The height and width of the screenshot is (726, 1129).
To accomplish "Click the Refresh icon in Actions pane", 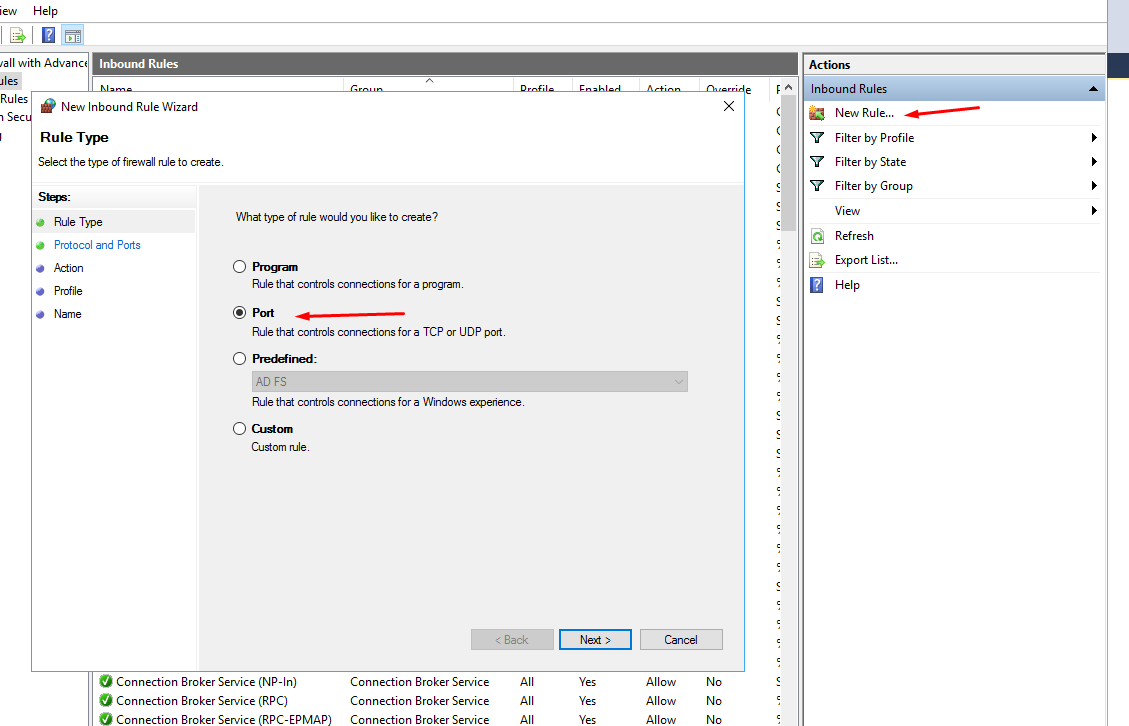I will coord(817,235).
